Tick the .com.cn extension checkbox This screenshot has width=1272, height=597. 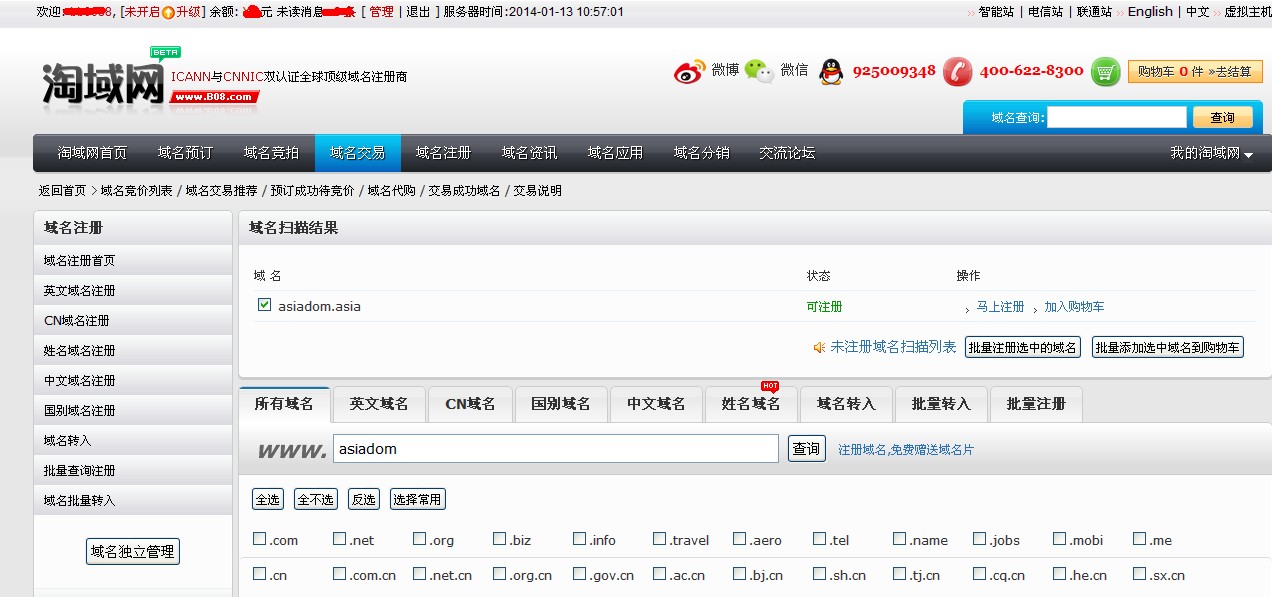[x=340, y=574]
